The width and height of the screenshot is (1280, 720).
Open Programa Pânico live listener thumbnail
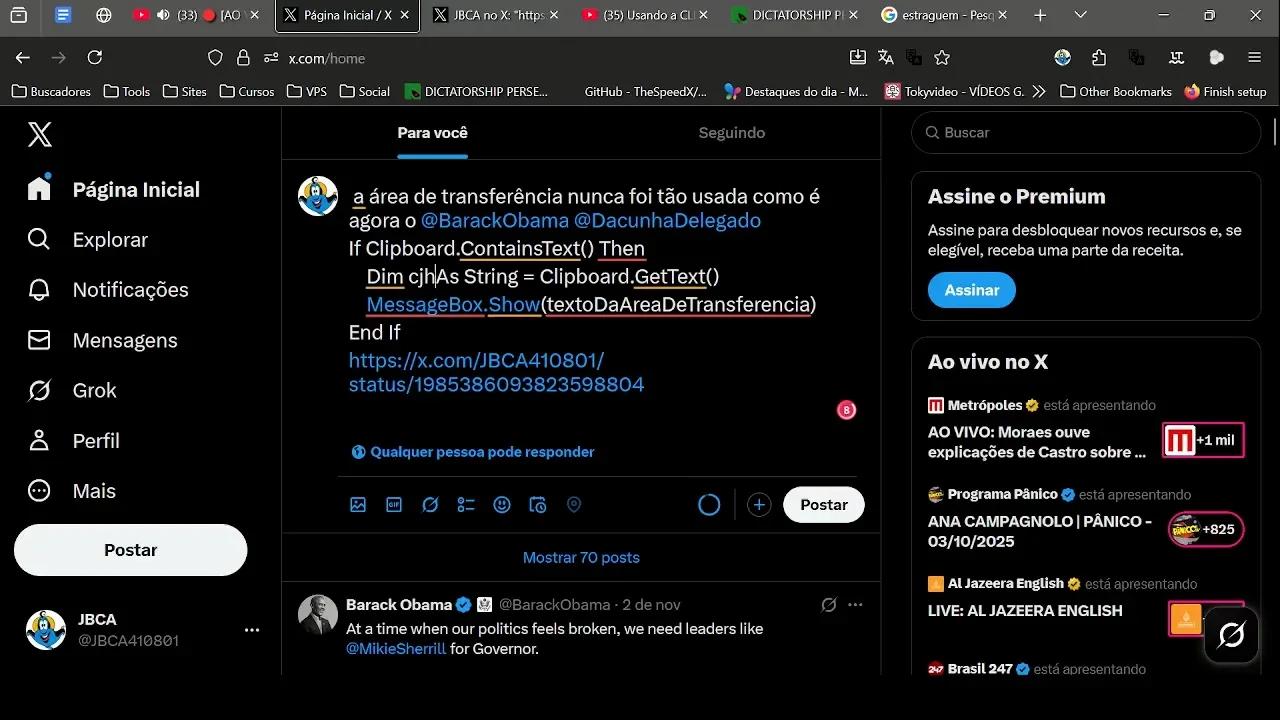1205,530
